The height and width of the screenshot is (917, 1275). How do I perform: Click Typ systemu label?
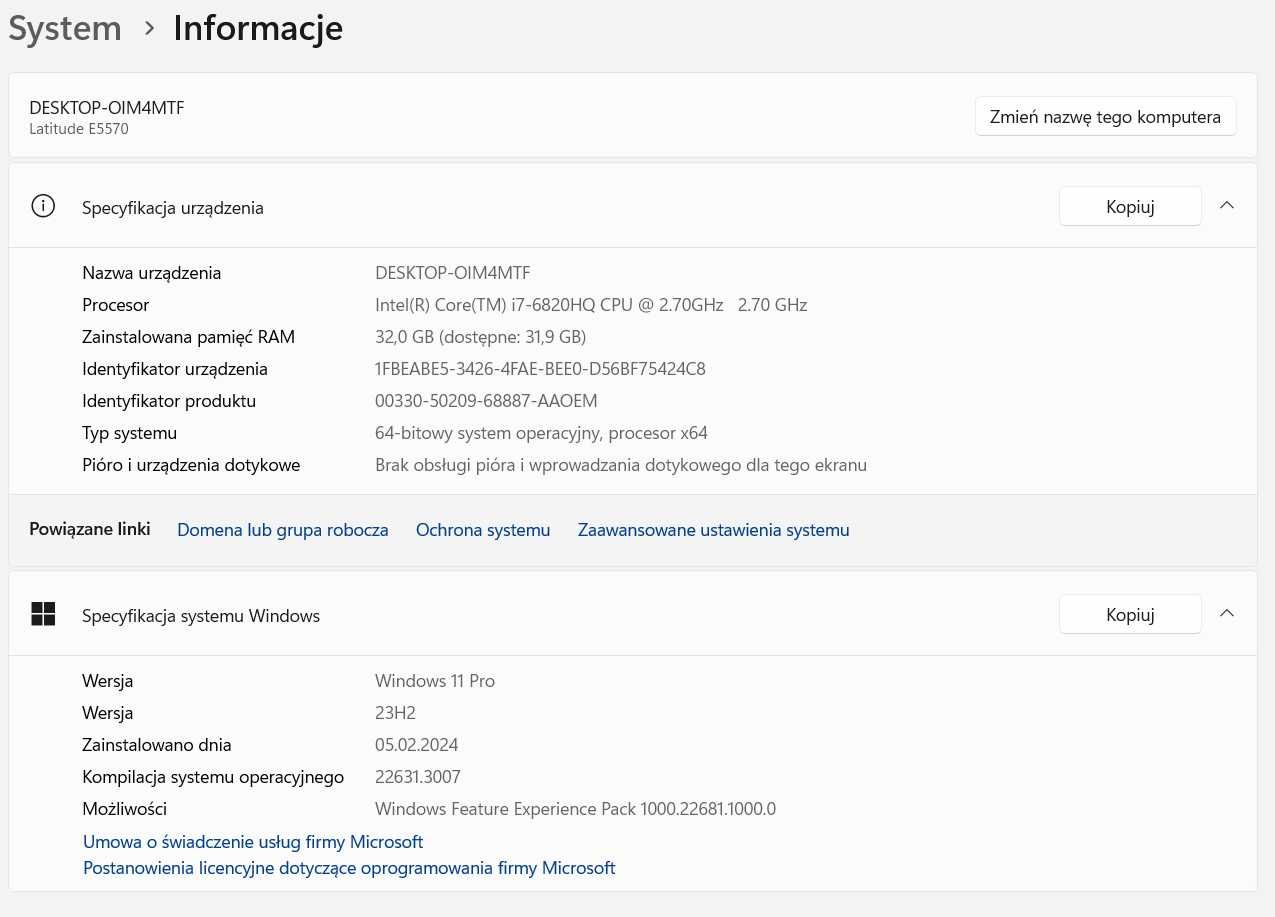pyautogui.click(x=130, y=433)
